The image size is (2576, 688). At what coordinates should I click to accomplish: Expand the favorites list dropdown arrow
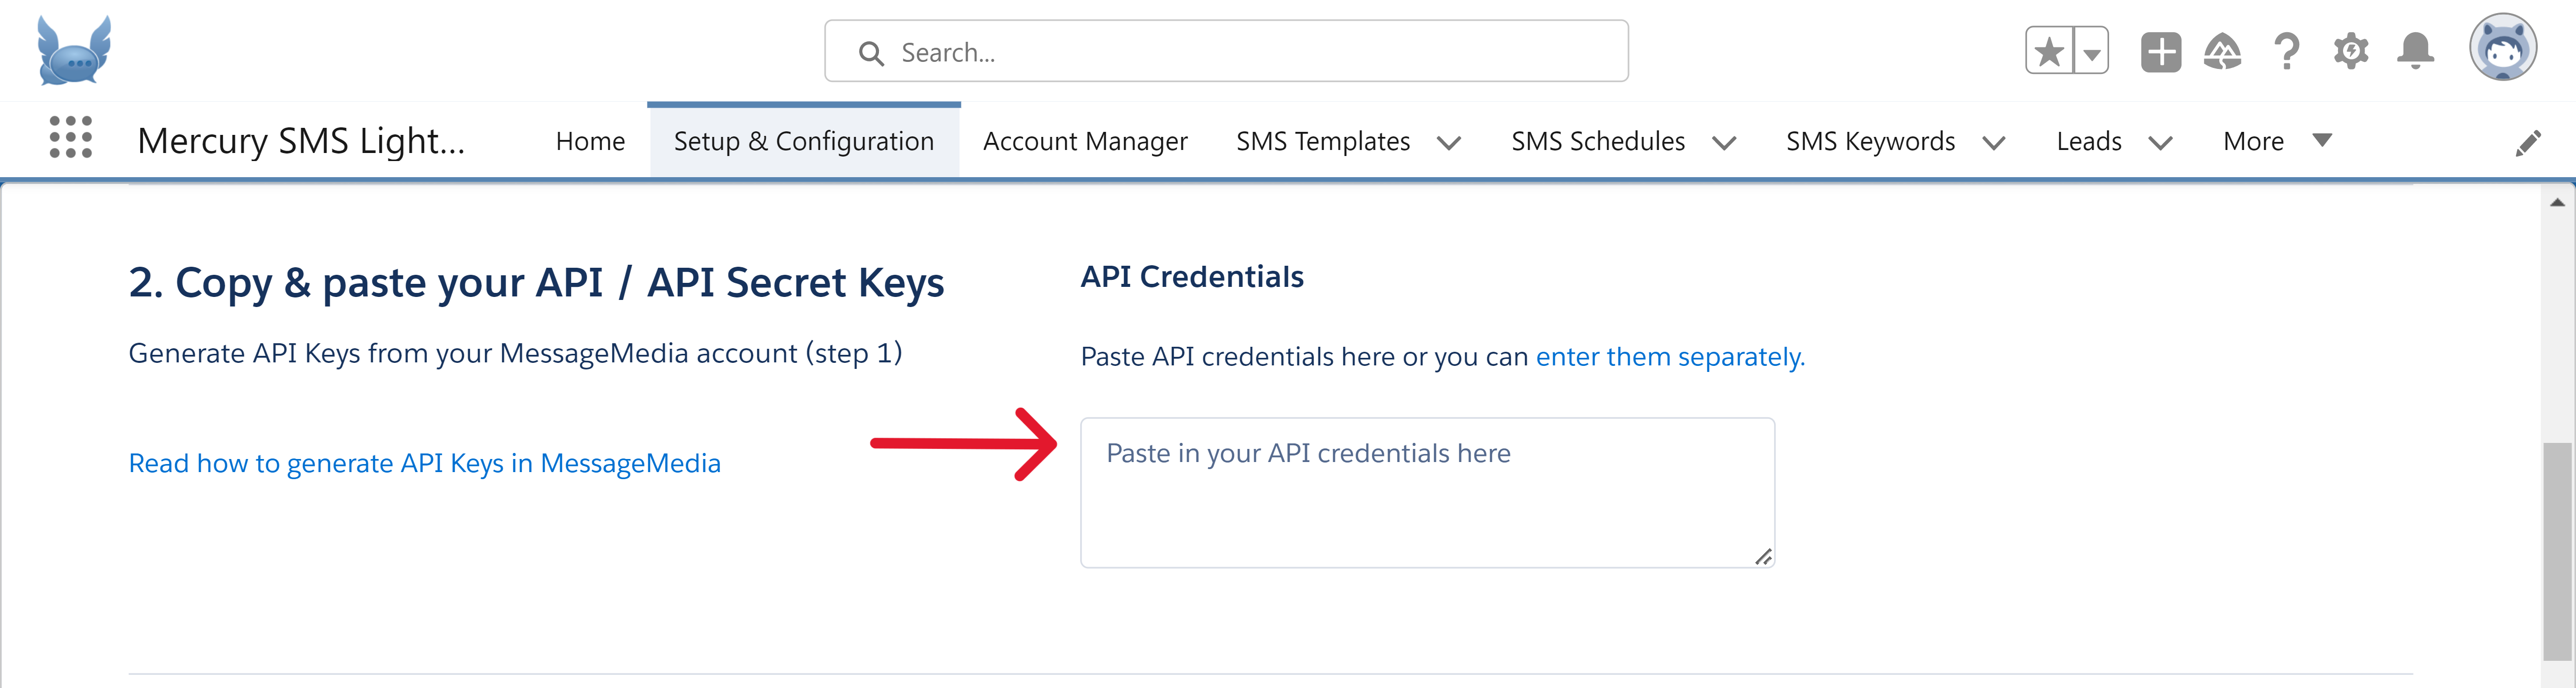2091,51
